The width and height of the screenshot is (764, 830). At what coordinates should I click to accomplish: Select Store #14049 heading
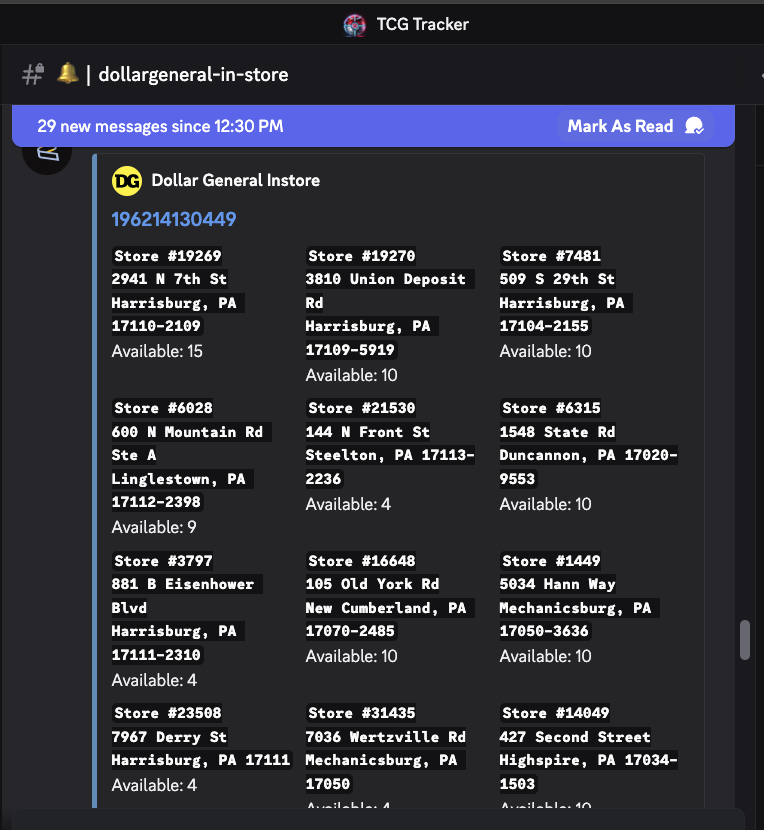tap(555, 712)
